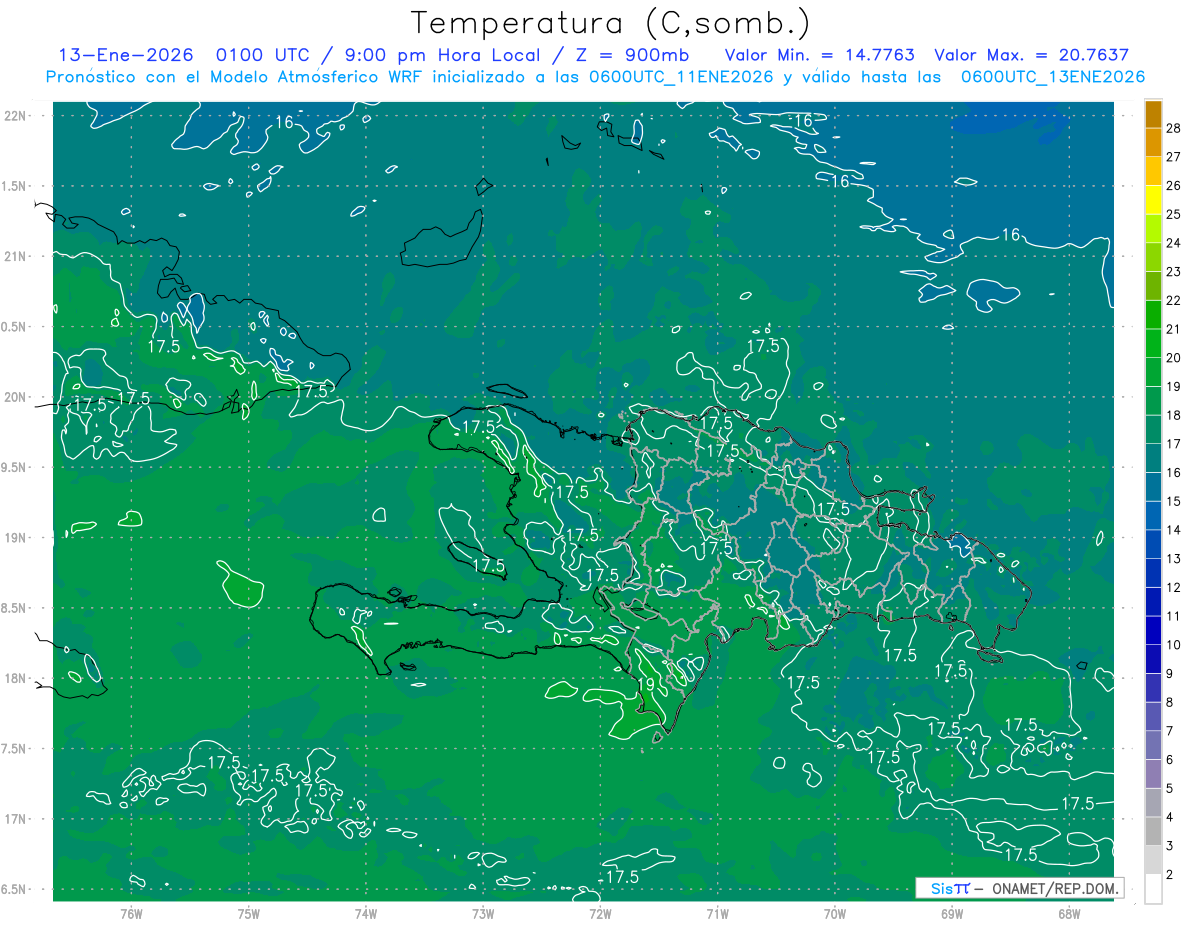Click the '72W' longitude label

(x=600, y=914)
